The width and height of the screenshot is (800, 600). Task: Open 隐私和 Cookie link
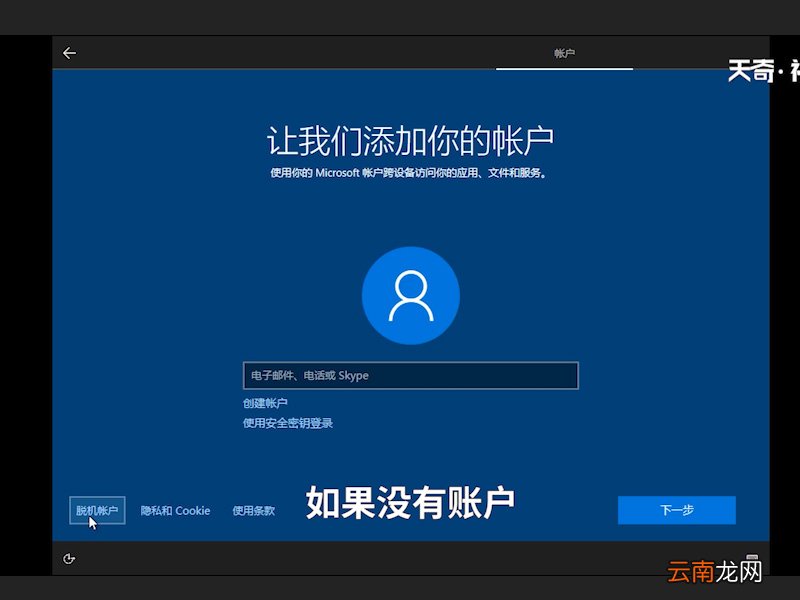point(175,510)
